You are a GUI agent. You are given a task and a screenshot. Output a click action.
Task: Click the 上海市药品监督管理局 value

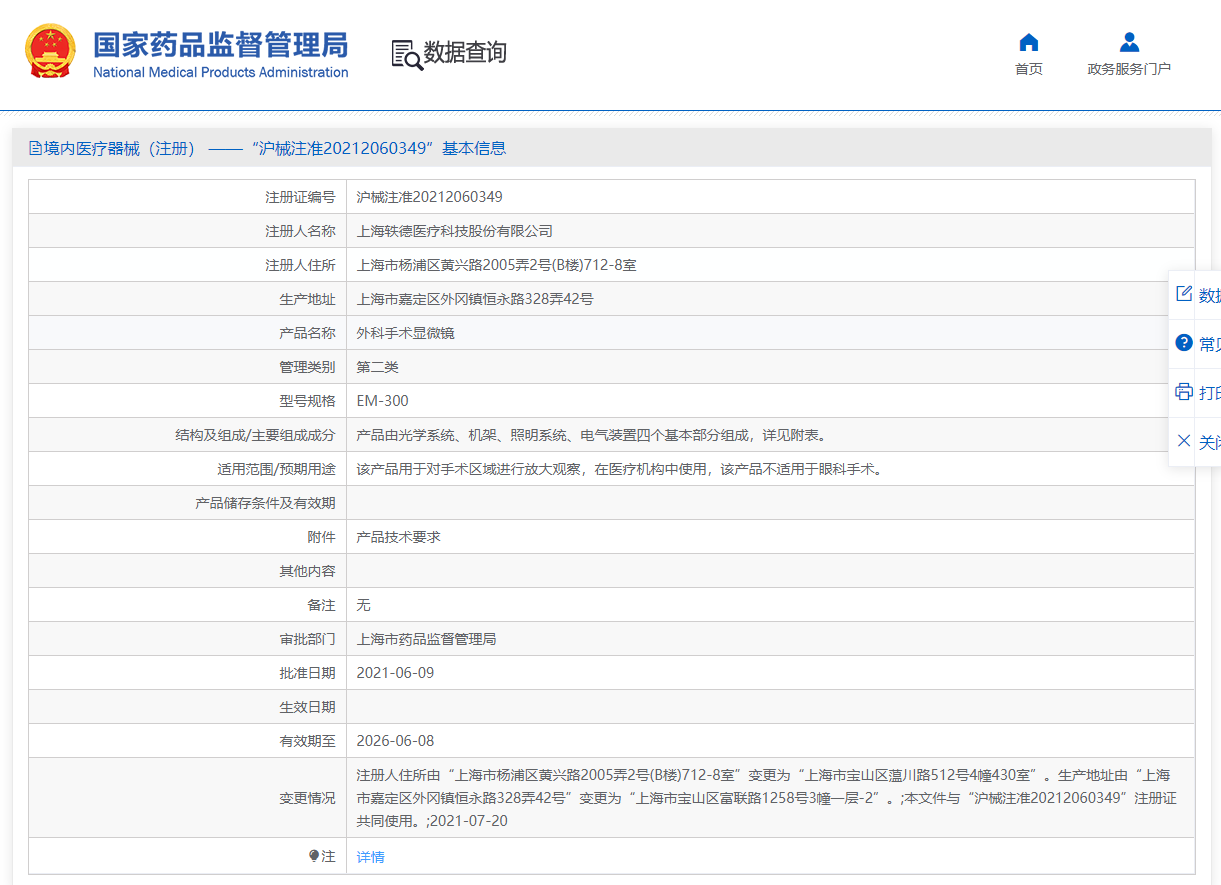tap(427, 639)
